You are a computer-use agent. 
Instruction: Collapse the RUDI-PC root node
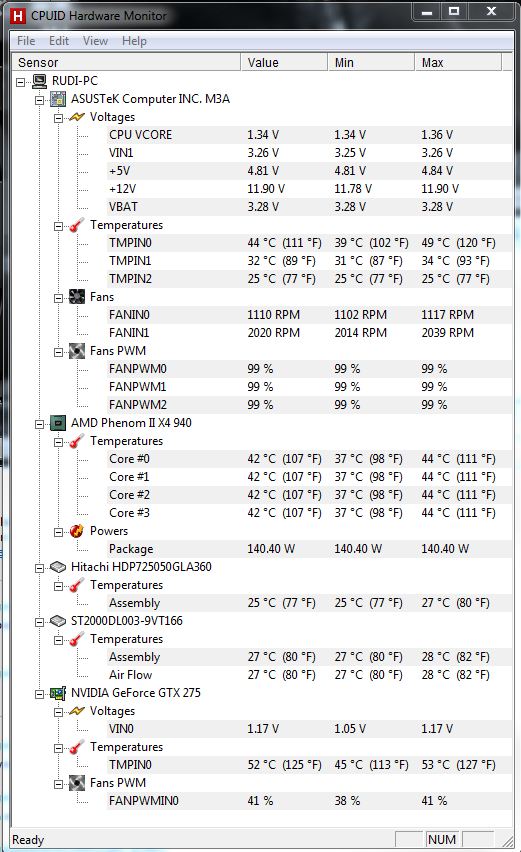tap(21, 82)
